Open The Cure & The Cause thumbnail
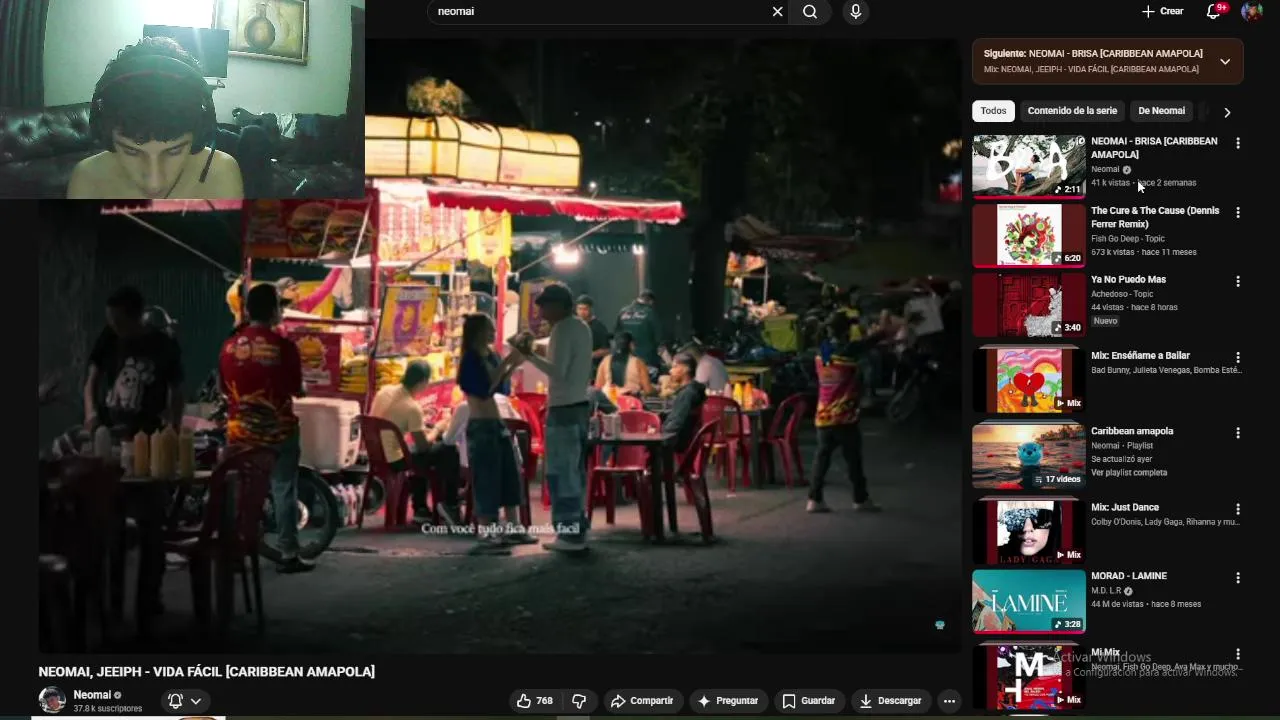1280x720 pixels. [x=1028, y=235]
